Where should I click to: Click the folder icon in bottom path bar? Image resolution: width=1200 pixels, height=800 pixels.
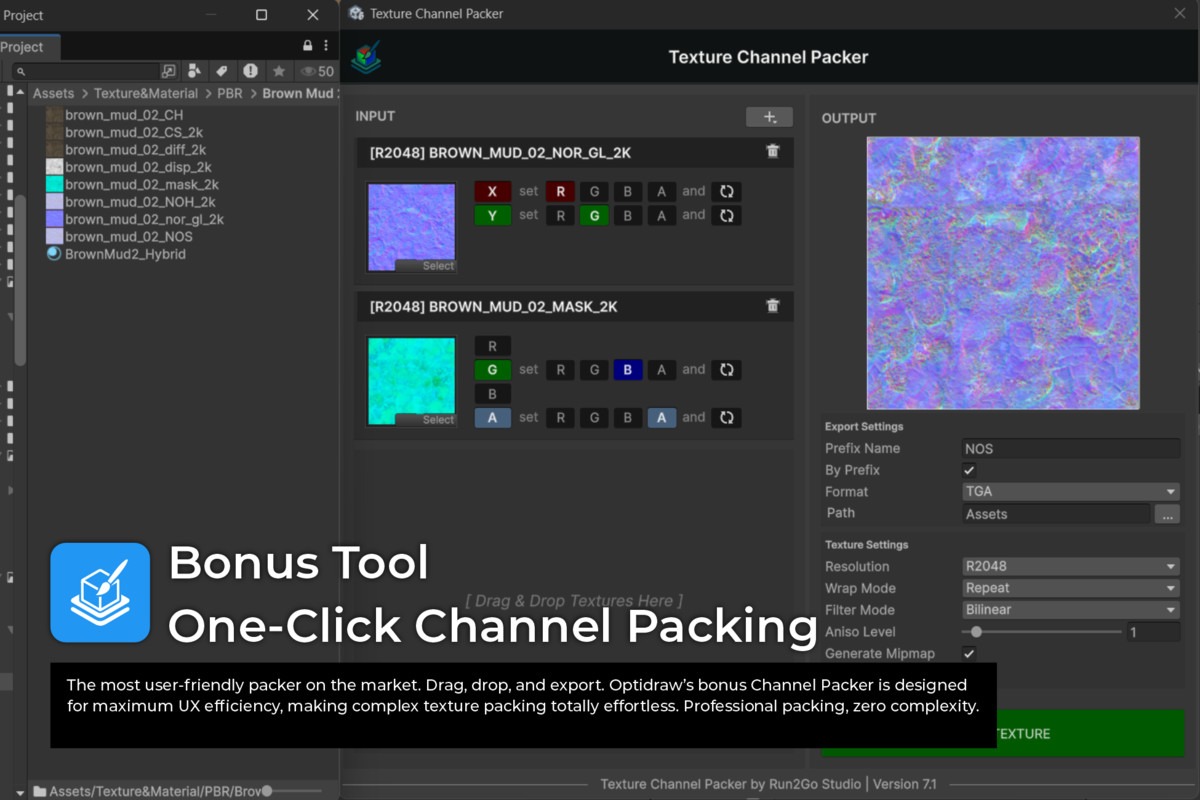[x=40, y=791]
